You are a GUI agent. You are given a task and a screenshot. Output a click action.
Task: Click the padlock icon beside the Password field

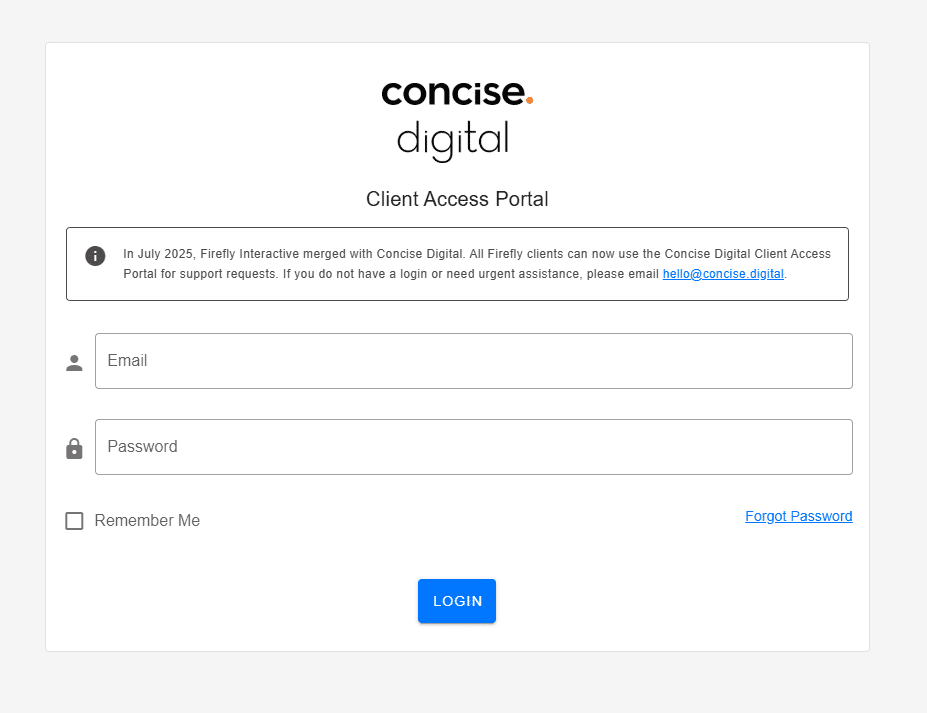[x=74, y=449]
